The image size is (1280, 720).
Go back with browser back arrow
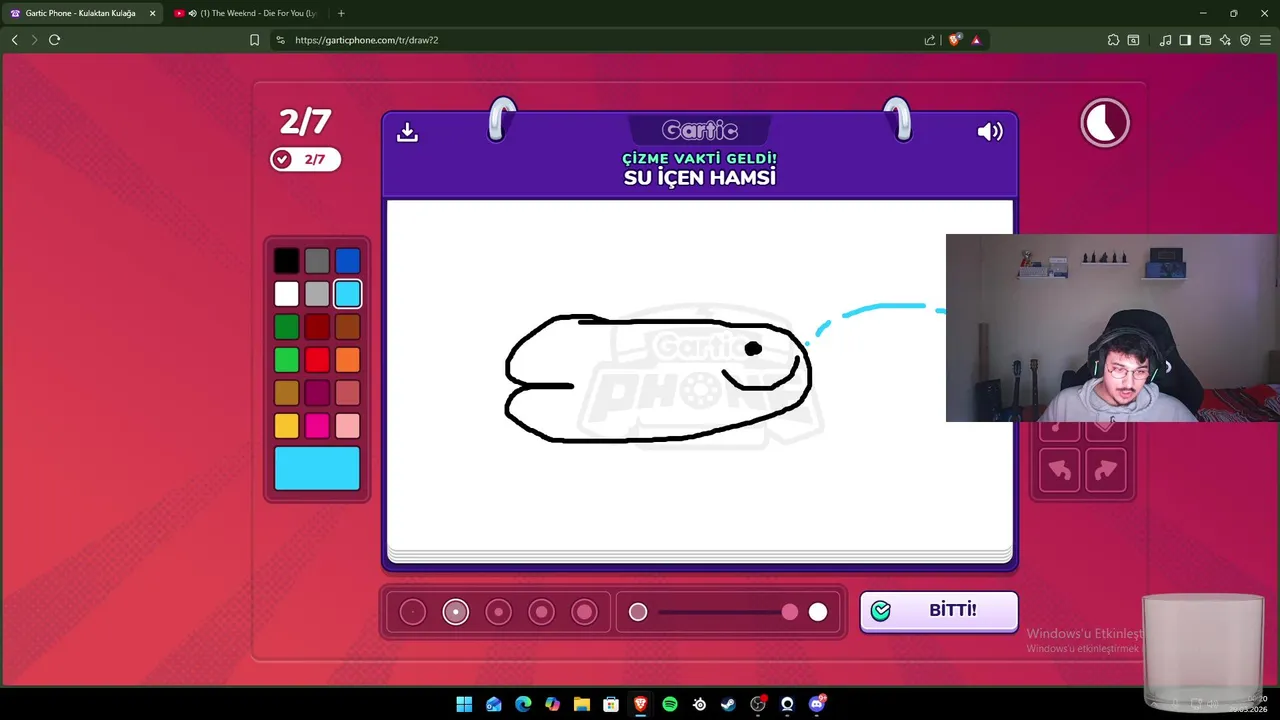click(14, 40)
